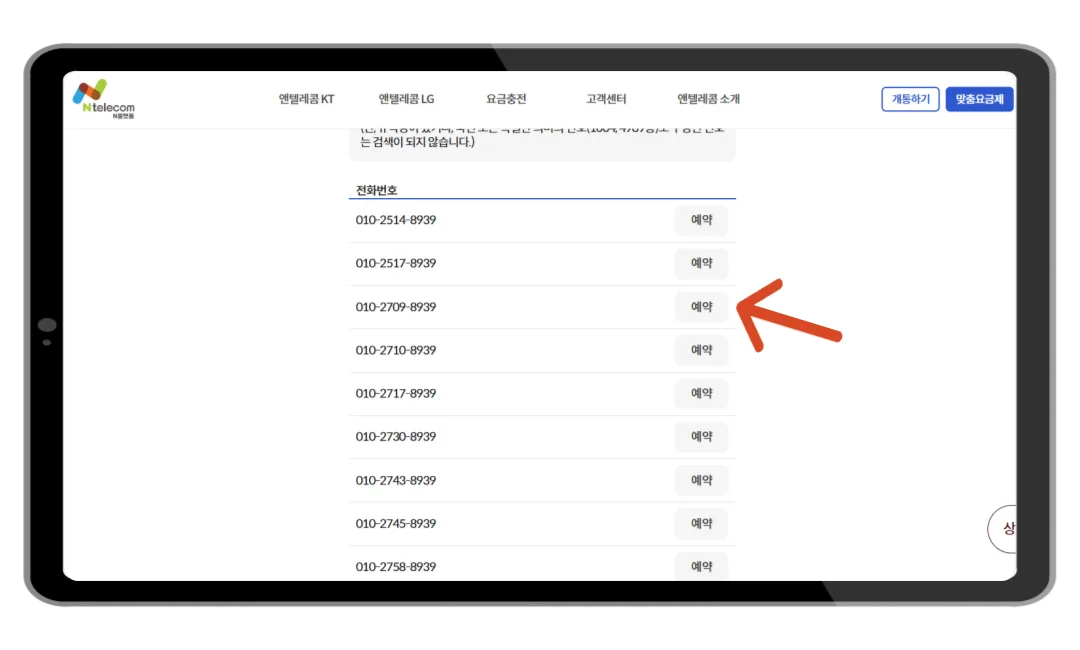Reserve number 010-2710-8939 with 예약
The height and width of the screenshot is (650, 1080).
(701, 350)
